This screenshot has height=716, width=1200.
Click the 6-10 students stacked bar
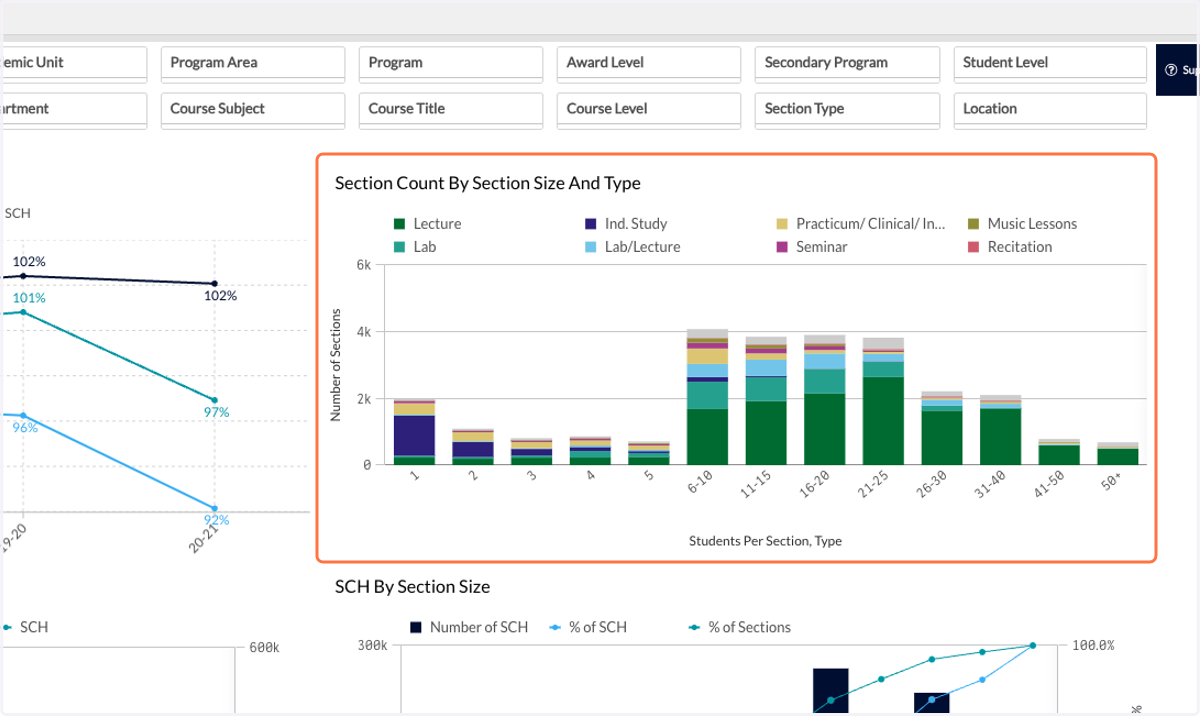[707, 397]
